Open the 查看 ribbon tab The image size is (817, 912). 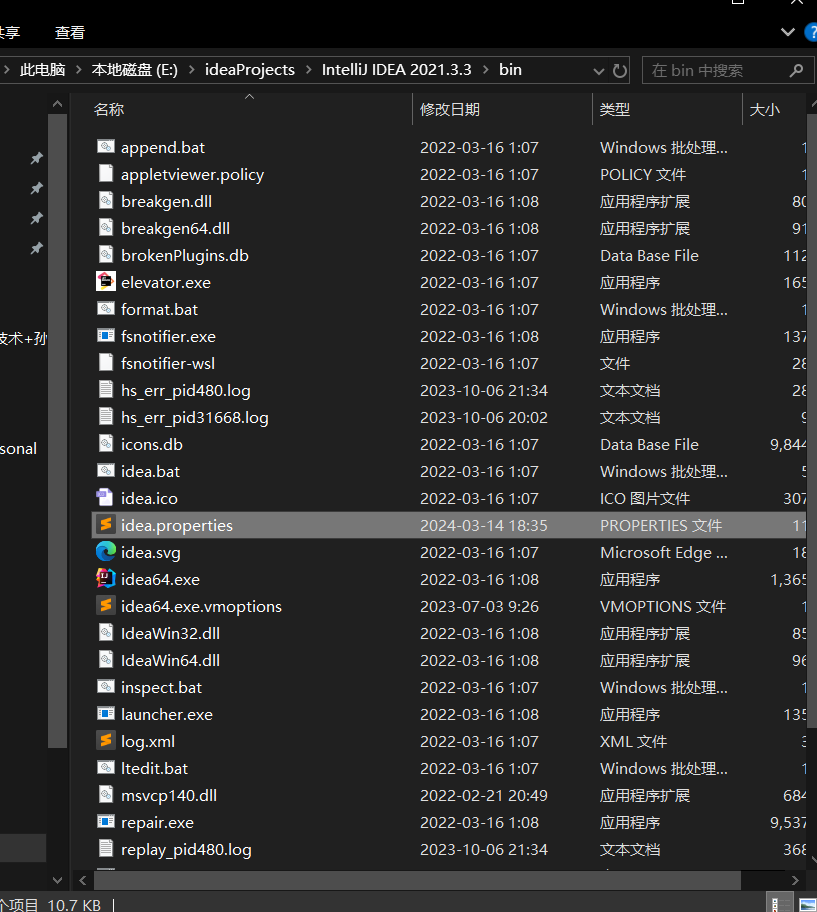[x=70, y=33]
